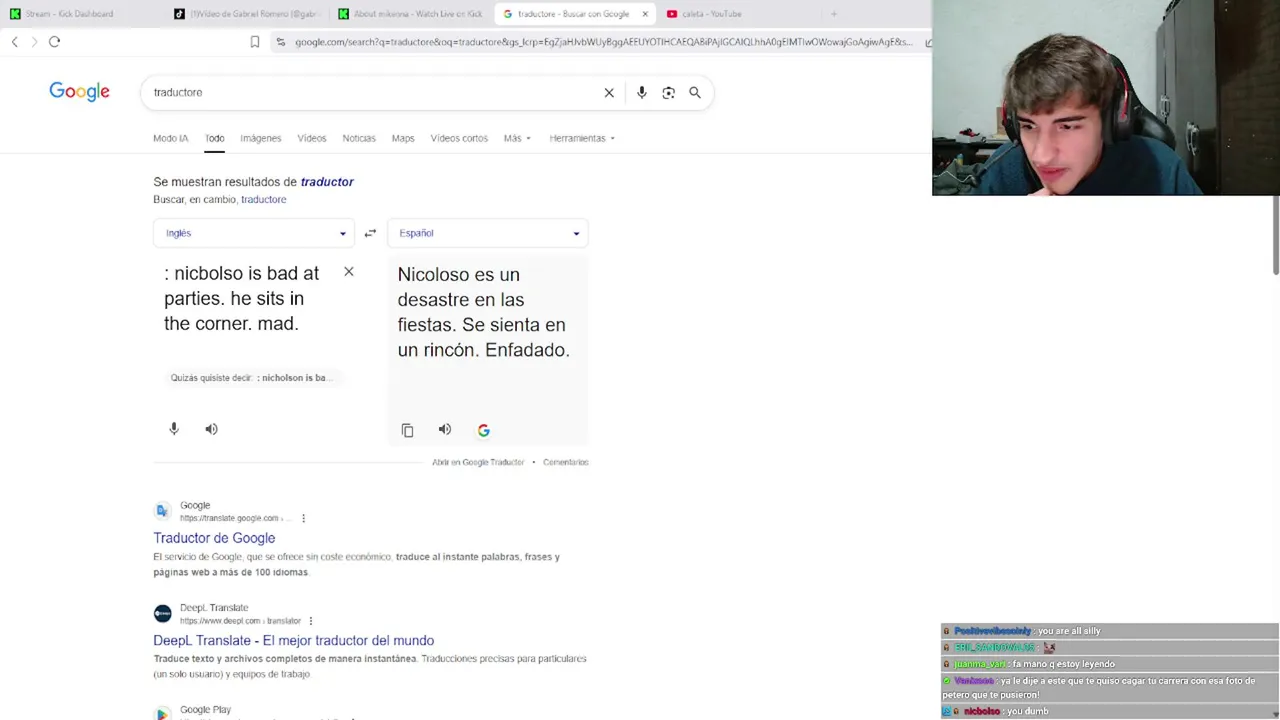Viewport: 1280px width, 720px height.
Task: Open more options for translate.google.com result
Action: click(303, 518)
